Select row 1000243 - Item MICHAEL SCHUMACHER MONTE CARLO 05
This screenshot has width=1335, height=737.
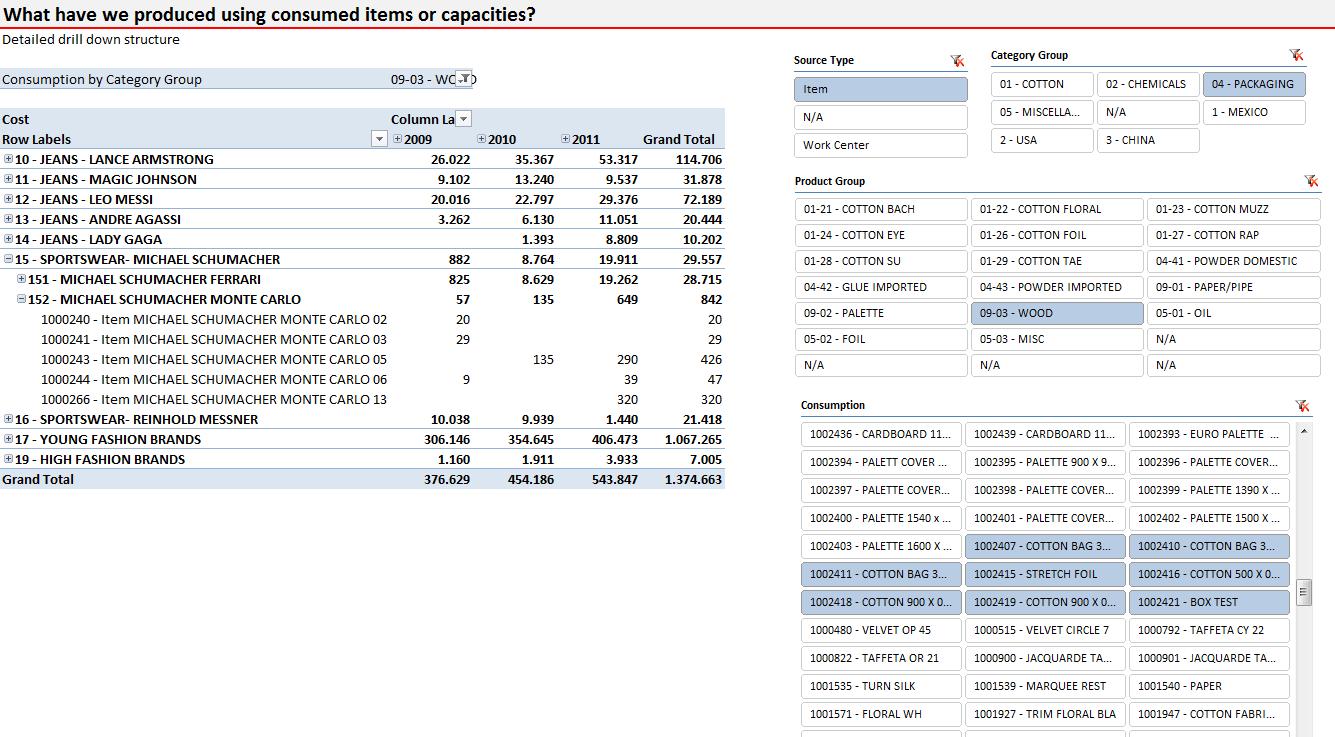214,359
